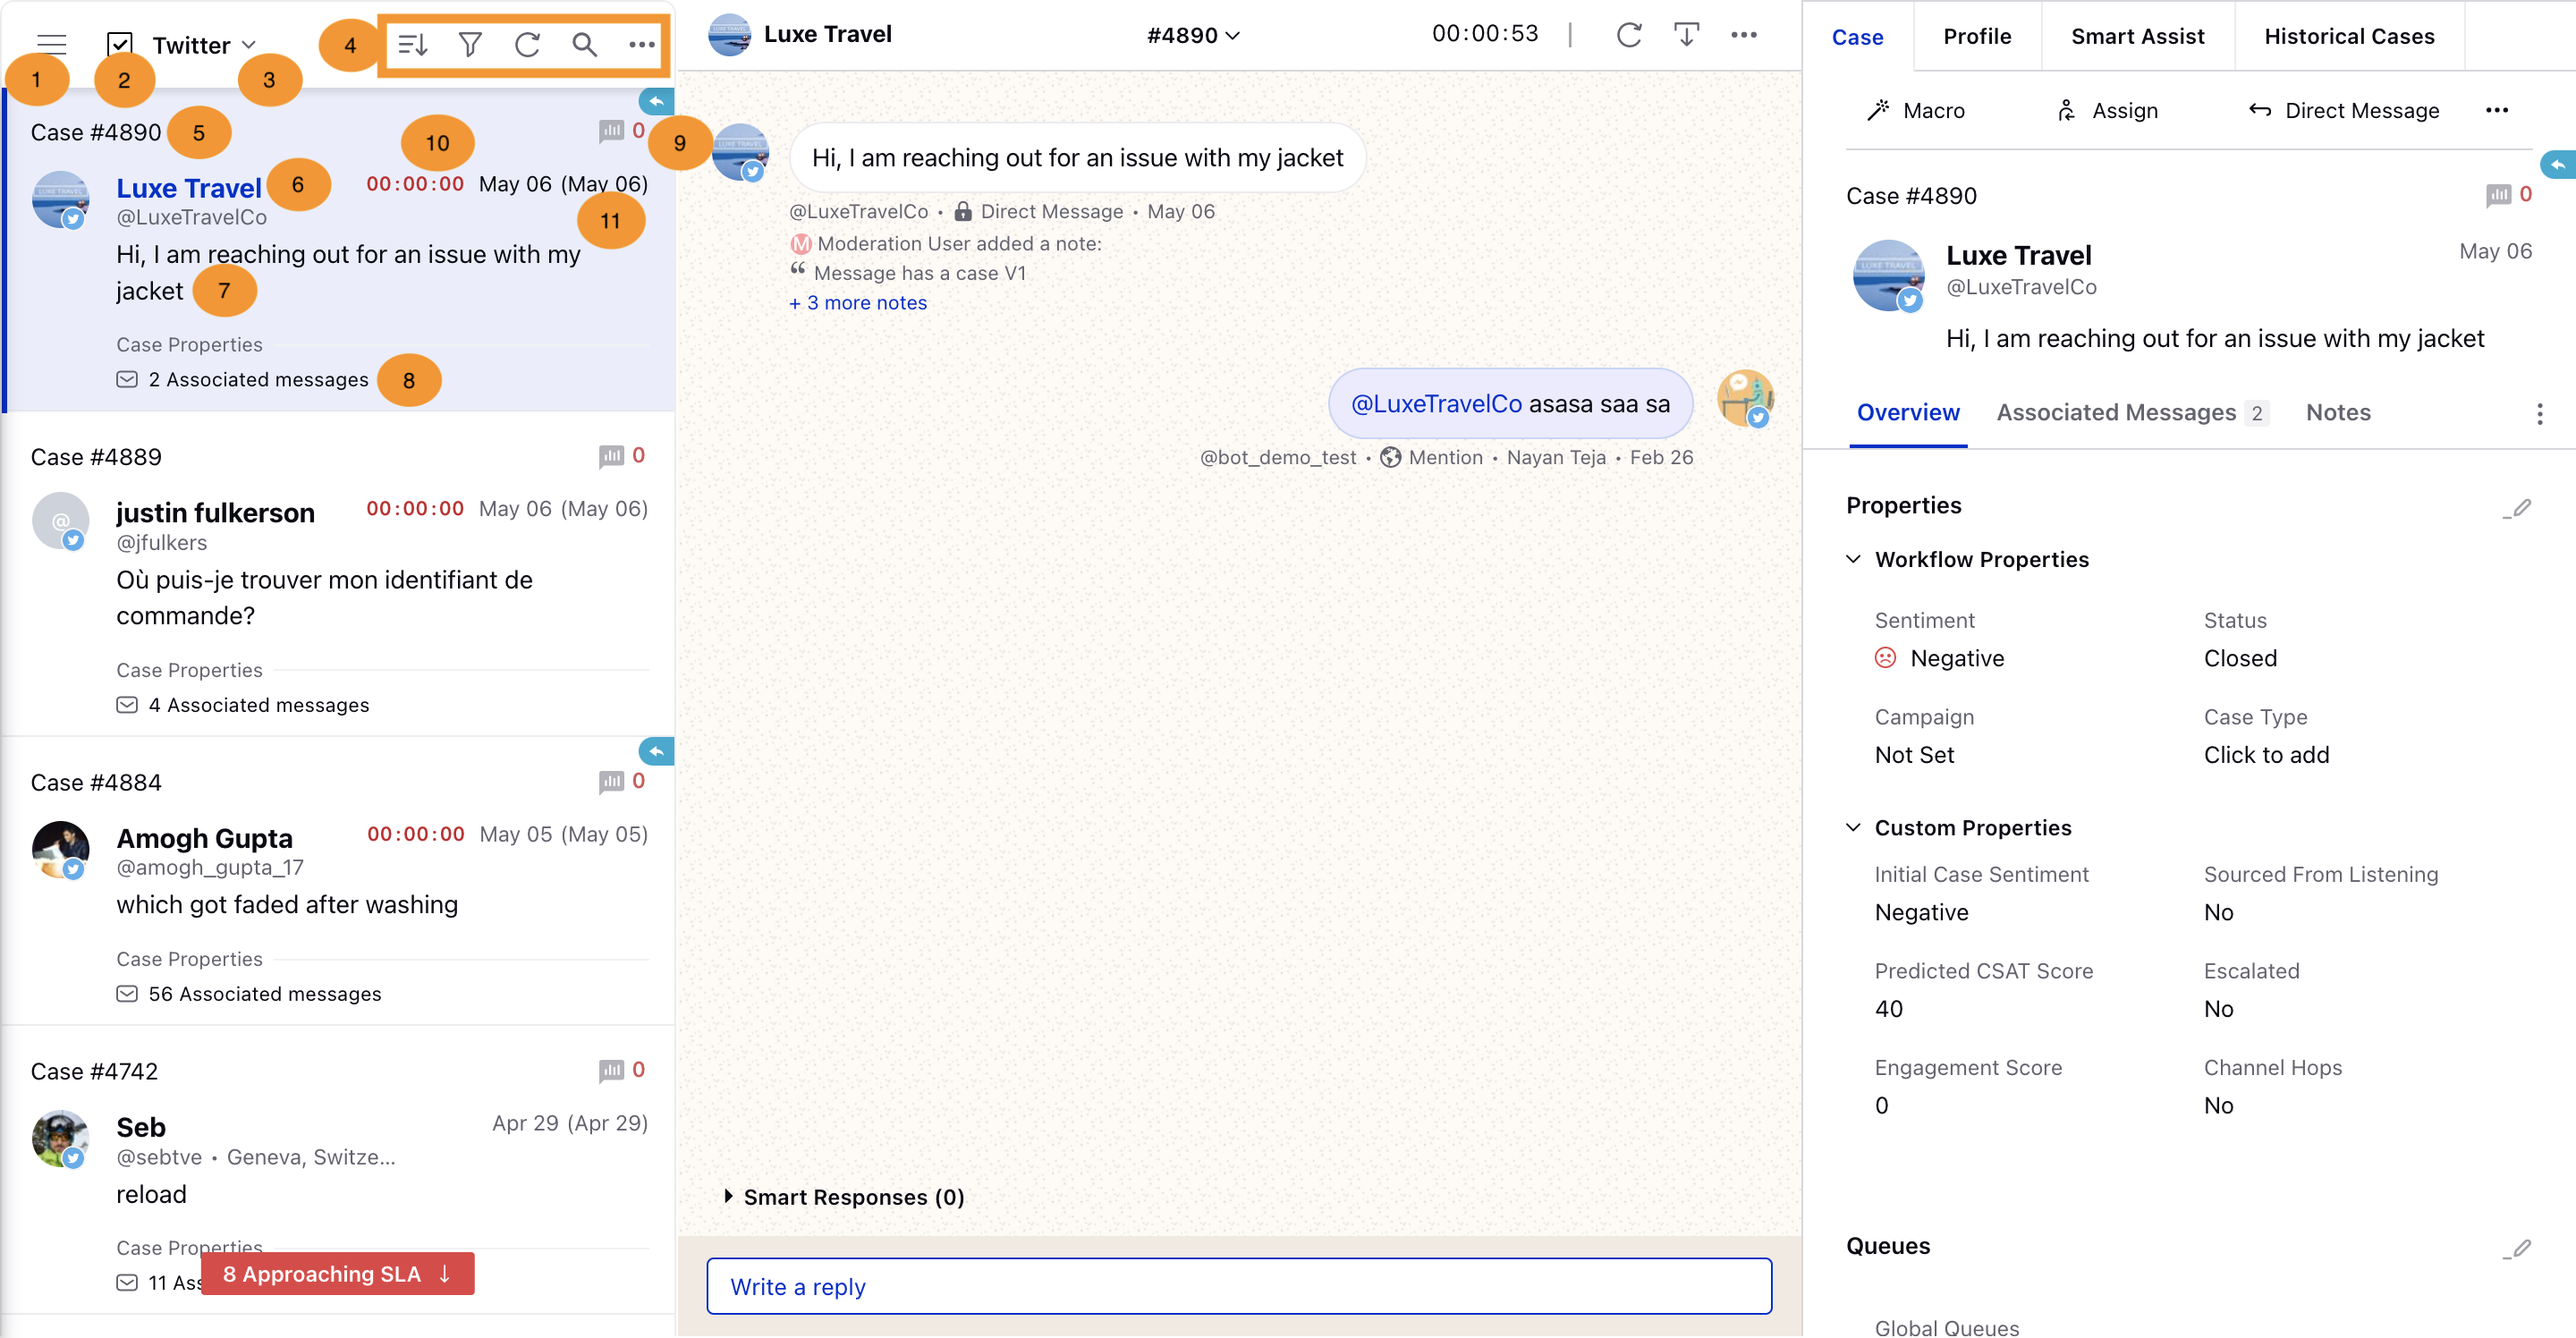Click Write a reply input field
Screen dimensions: 2576x1338
pos(1241,1285)
